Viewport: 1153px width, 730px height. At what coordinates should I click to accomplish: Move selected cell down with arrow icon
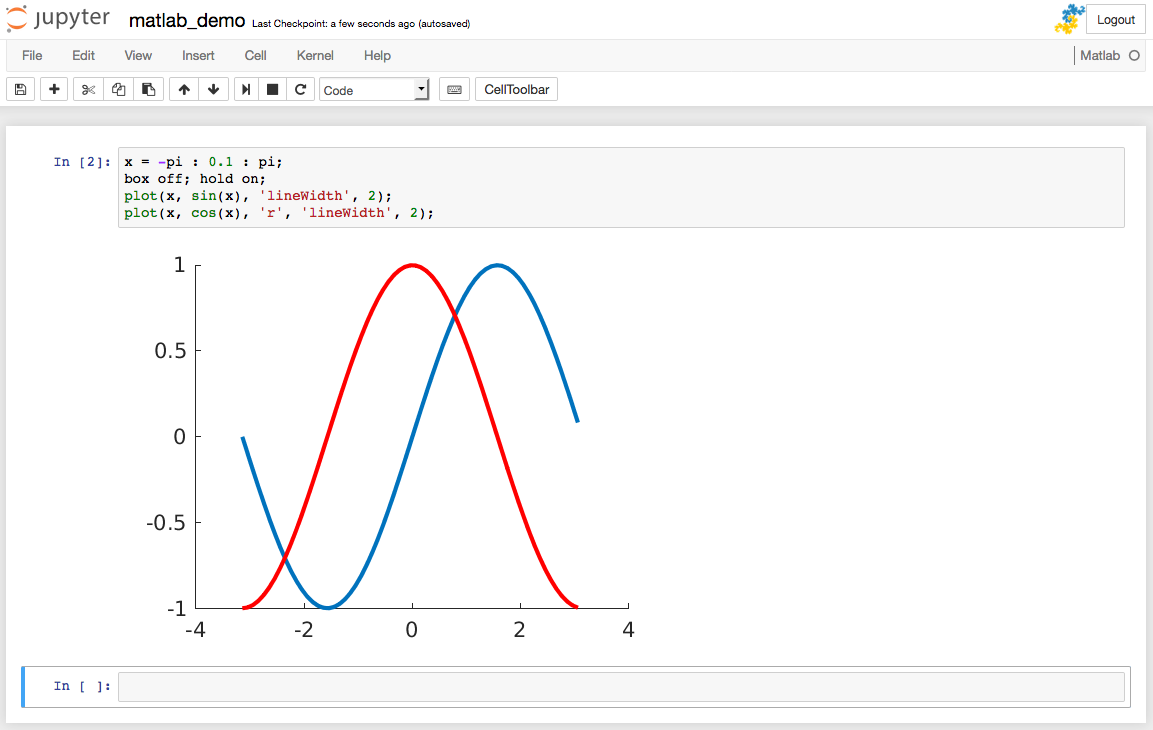(214, 90)
